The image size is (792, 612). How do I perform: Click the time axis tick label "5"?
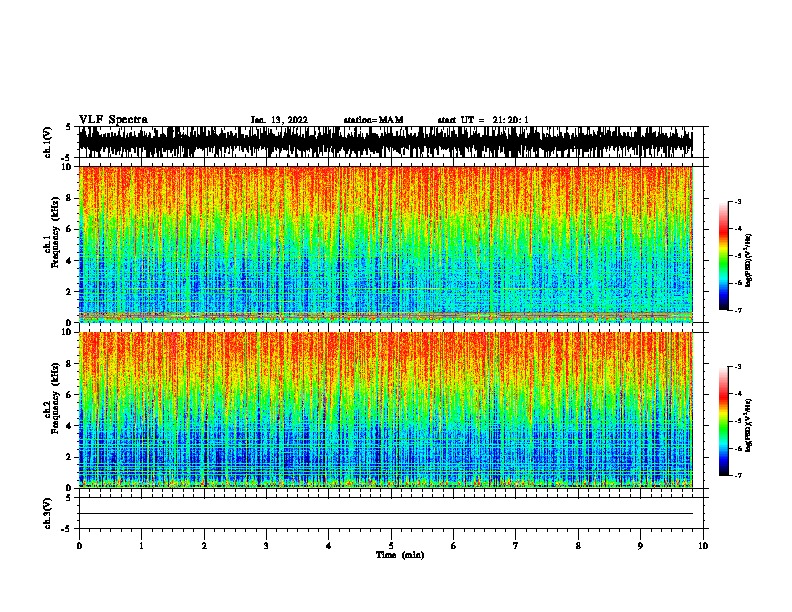[x=391, y=546]
